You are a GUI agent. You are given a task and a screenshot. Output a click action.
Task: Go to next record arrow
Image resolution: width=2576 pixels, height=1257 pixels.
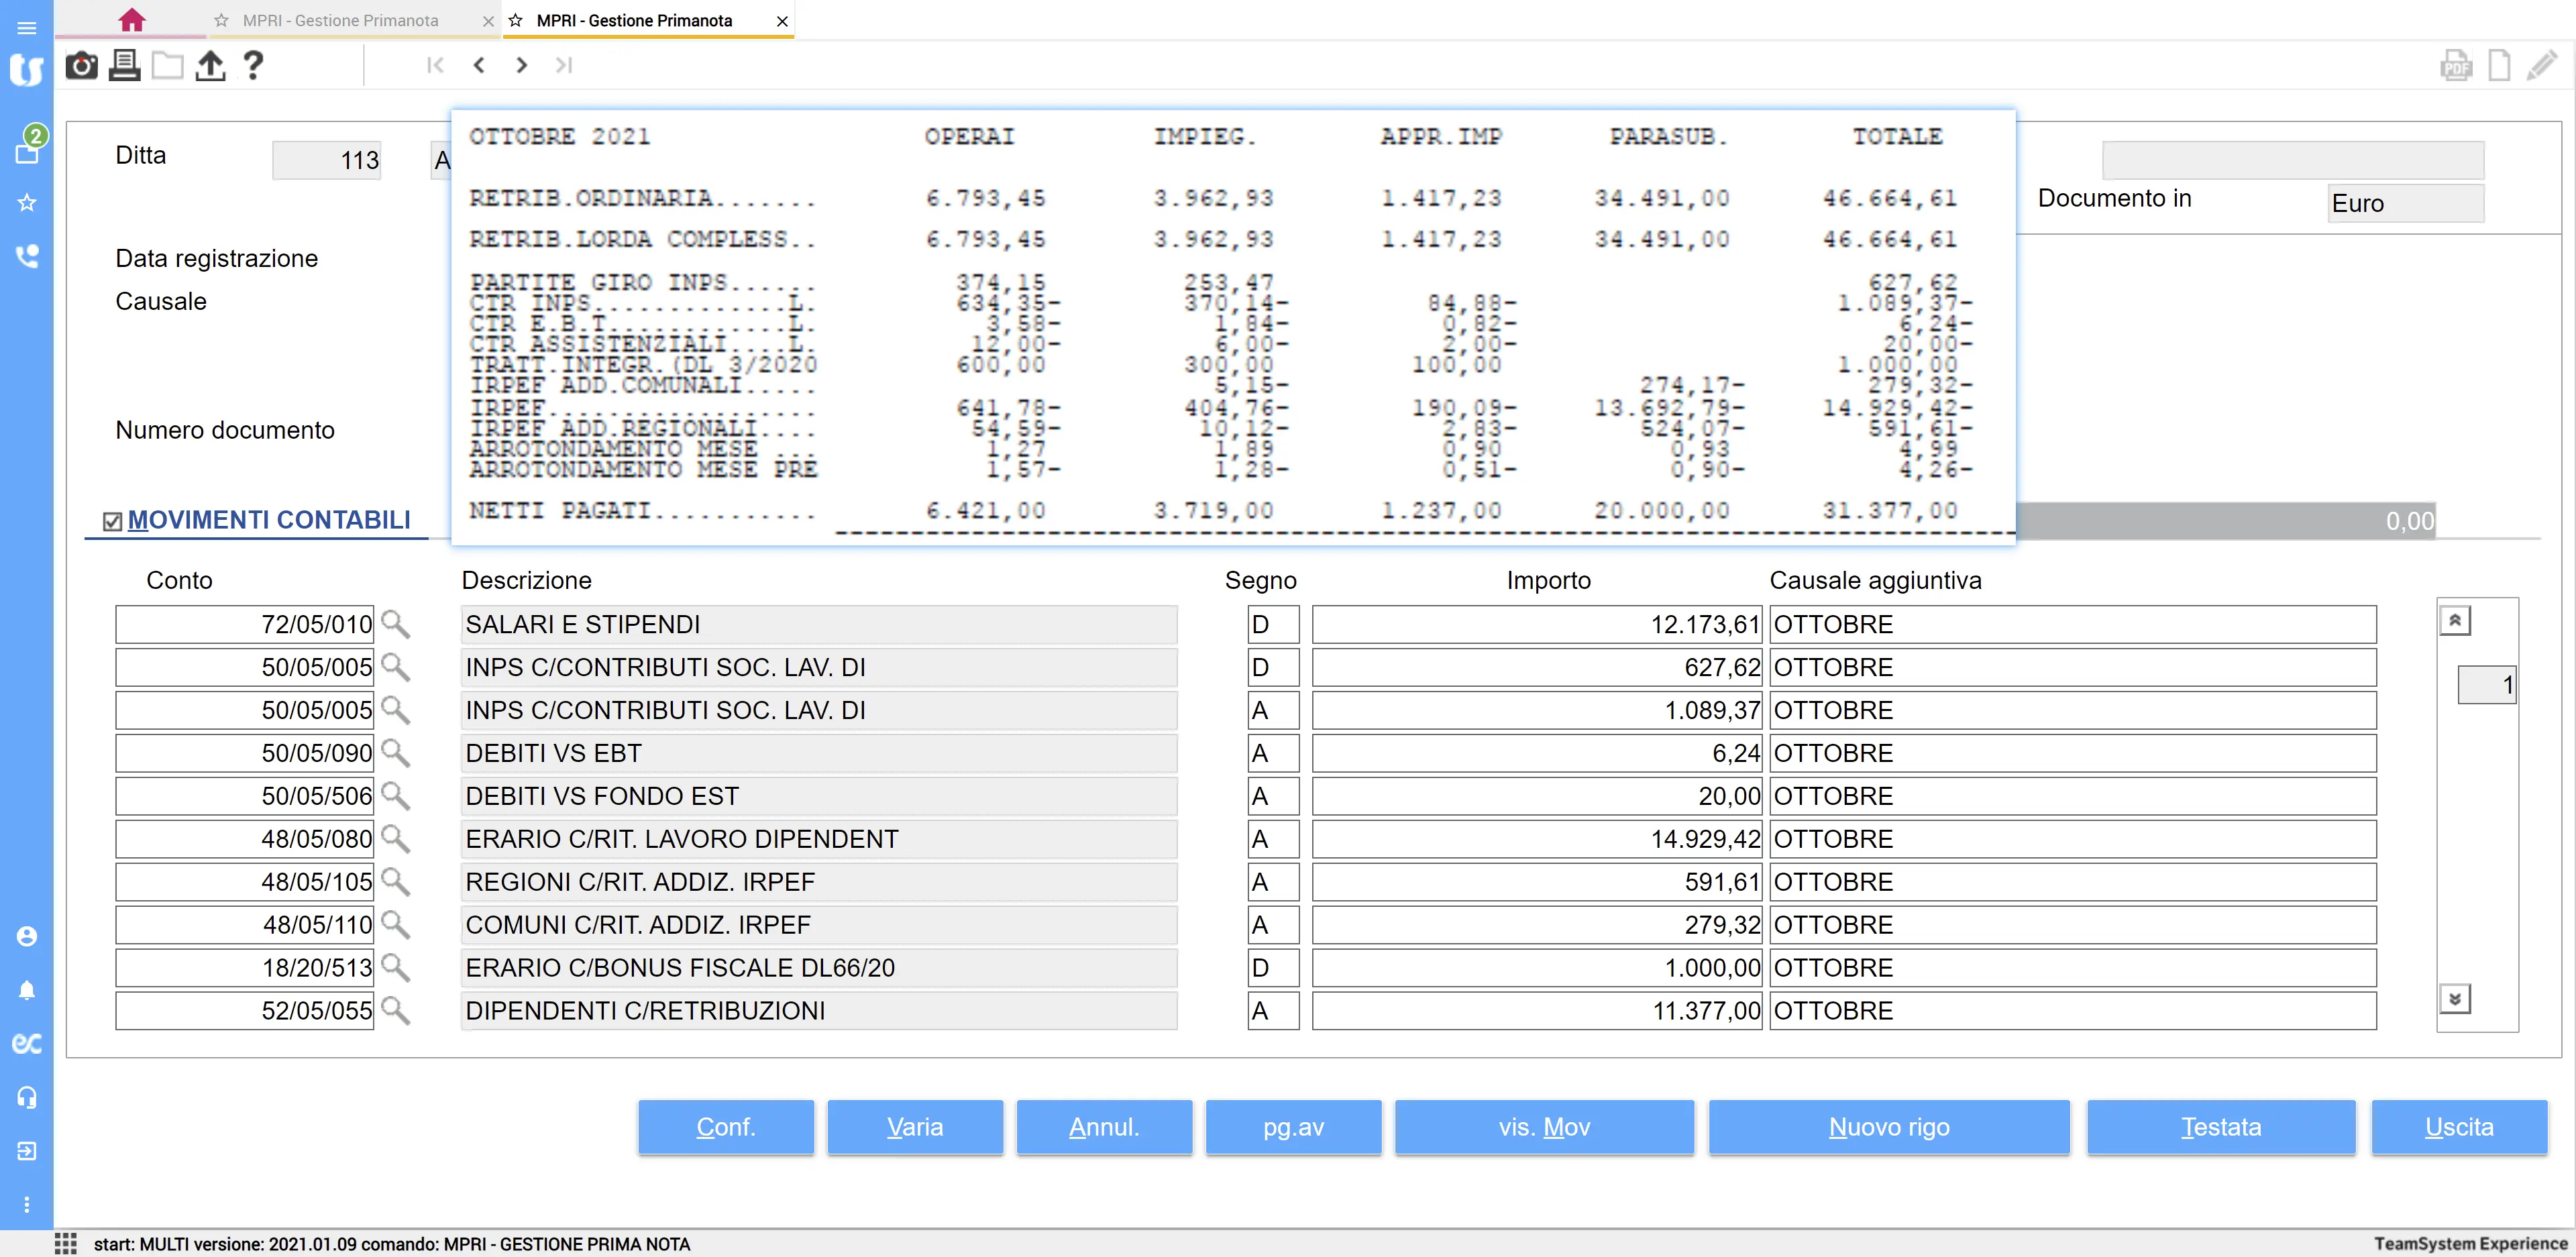(521, 65)
